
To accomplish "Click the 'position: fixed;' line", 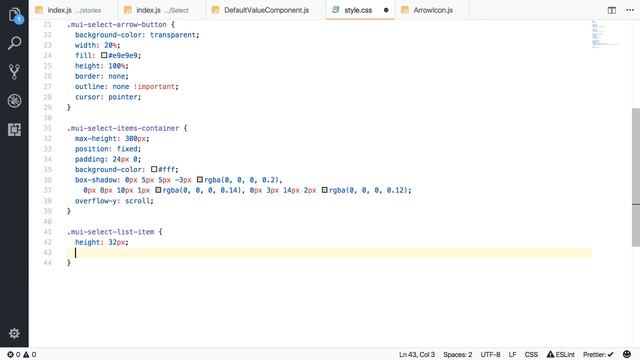I will coord(108,149).
